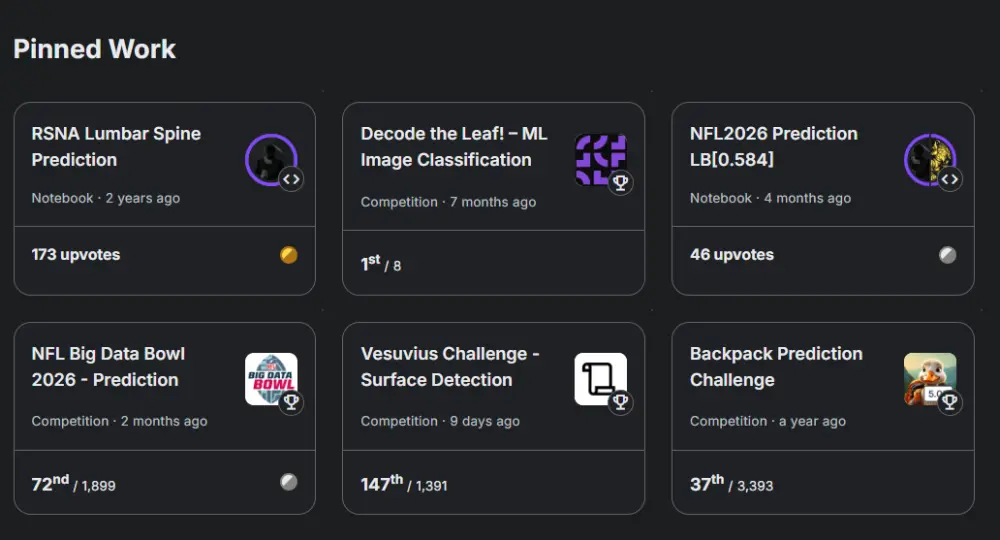Click the 173 upvotes count
The width and height of the screenshot is (1000, 540).
(x=76, y=255)
